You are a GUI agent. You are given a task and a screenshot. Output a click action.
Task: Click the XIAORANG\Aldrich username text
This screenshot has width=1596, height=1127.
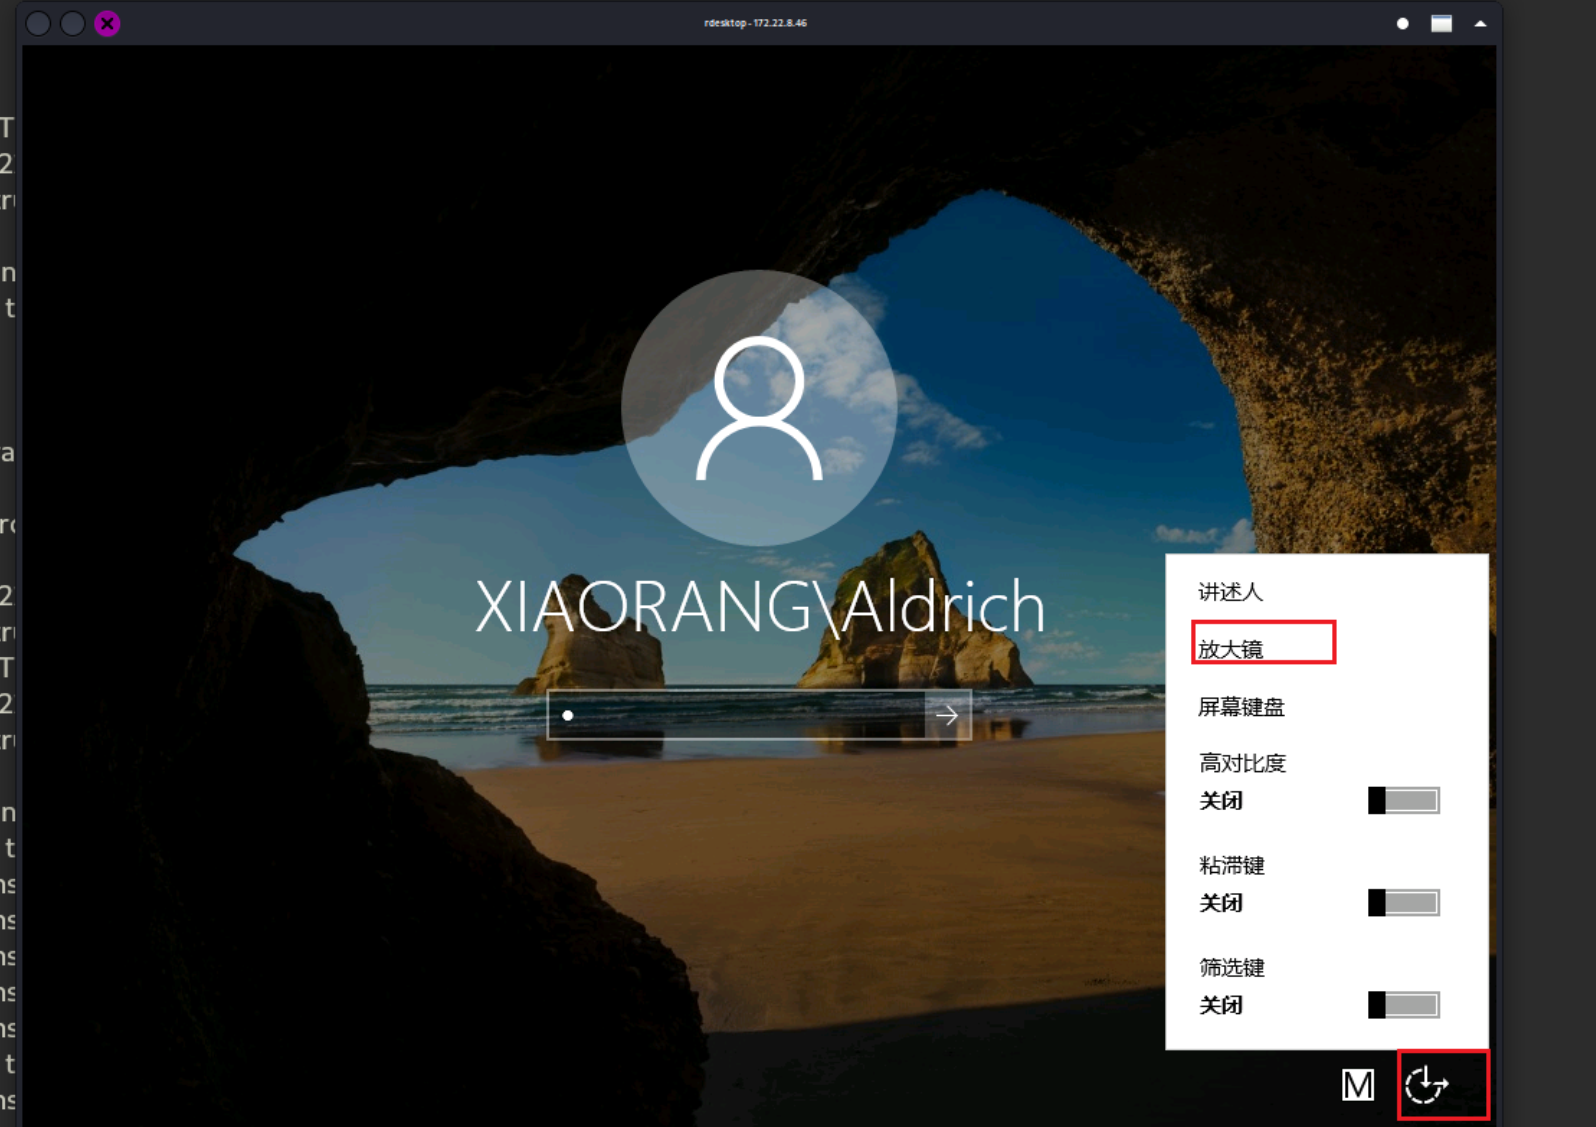point(760,606)
